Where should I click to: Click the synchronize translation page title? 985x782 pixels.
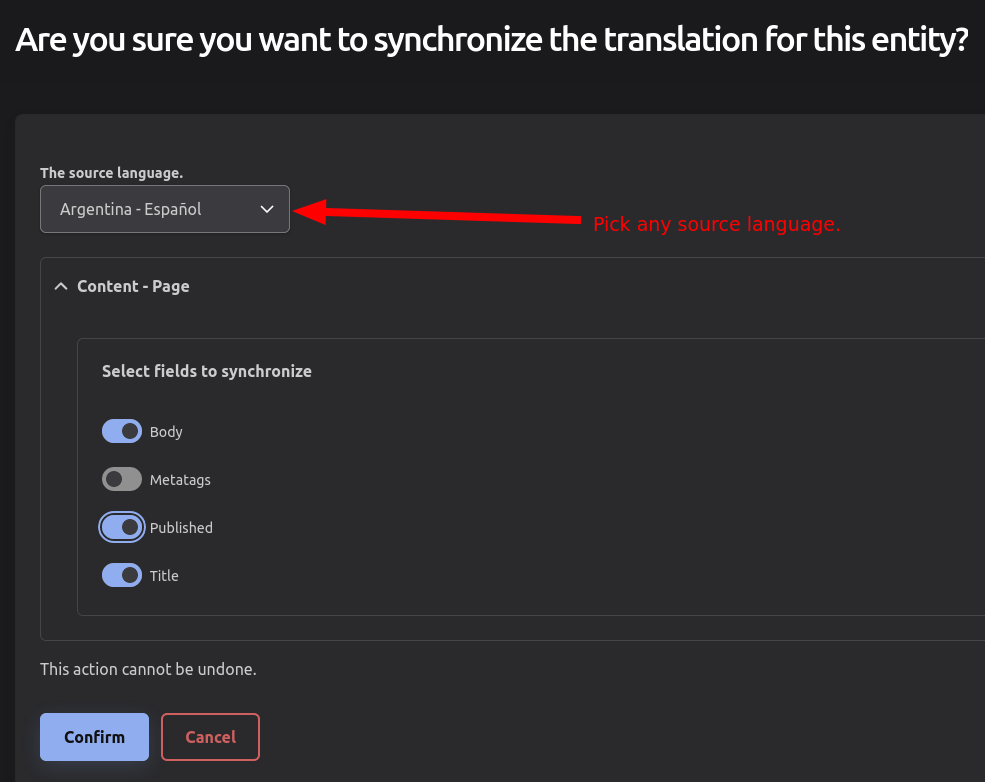(x=492, y=40)
